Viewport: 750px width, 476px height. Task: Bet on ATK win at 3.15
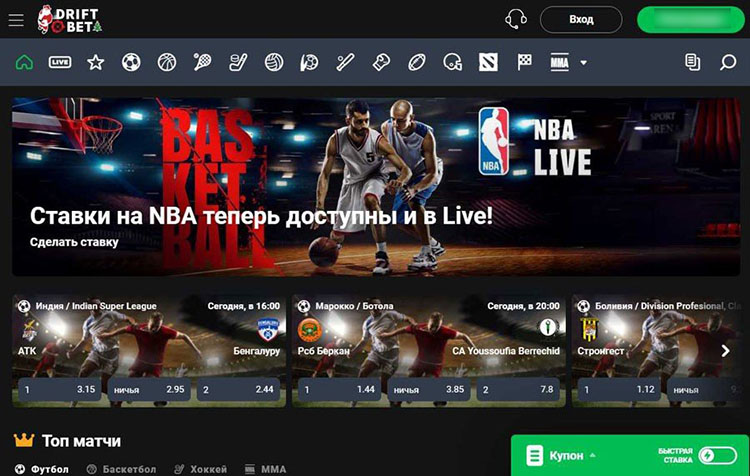point(59,389)
